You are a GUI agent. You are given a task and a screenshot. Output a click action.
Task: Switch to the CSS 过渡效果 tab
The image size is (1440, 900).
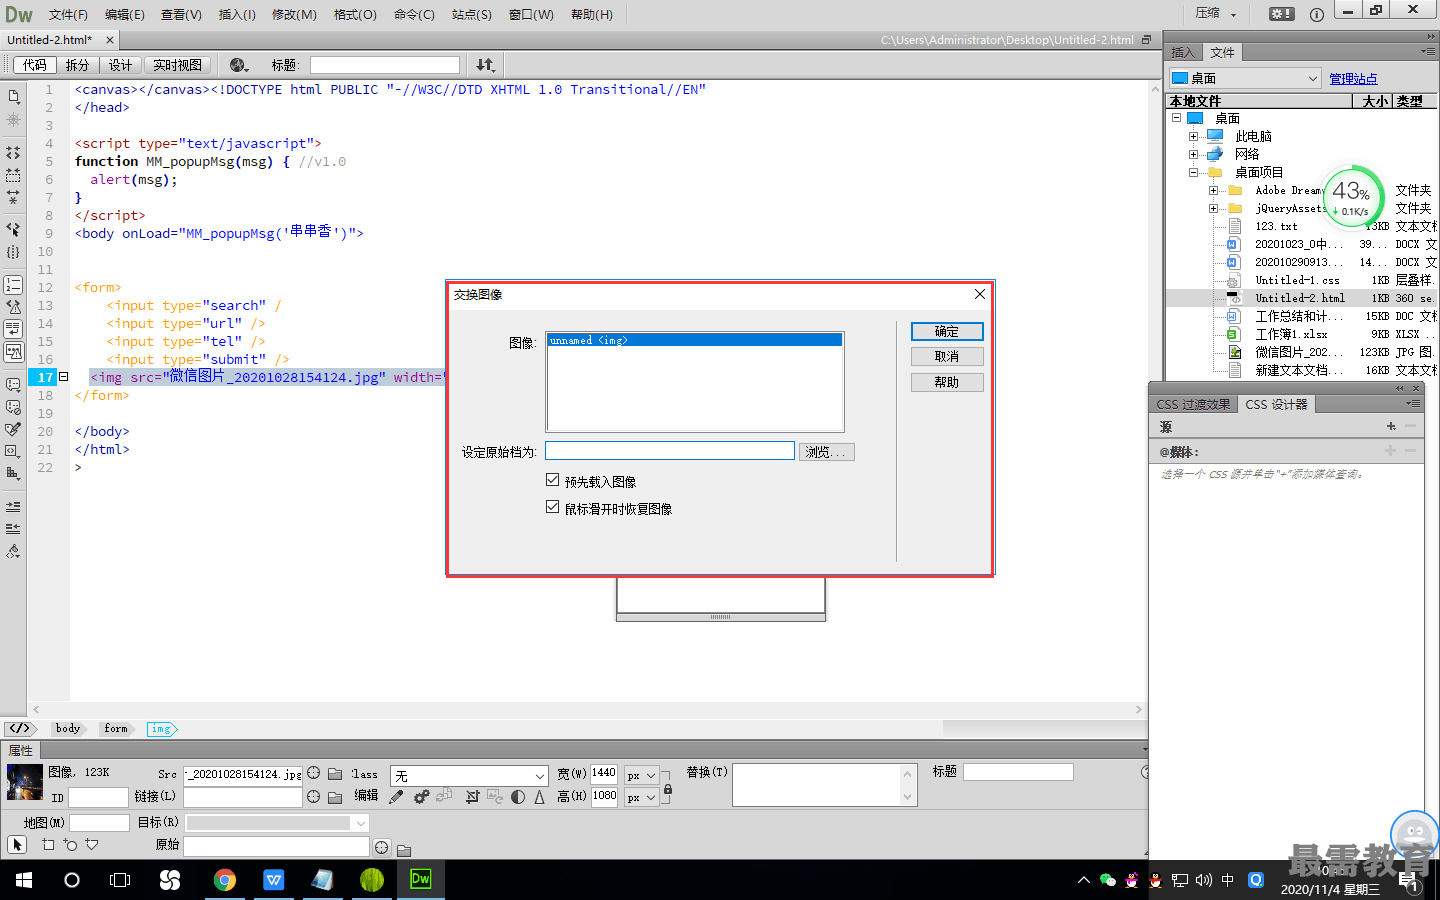click(x=1193, y=404)
